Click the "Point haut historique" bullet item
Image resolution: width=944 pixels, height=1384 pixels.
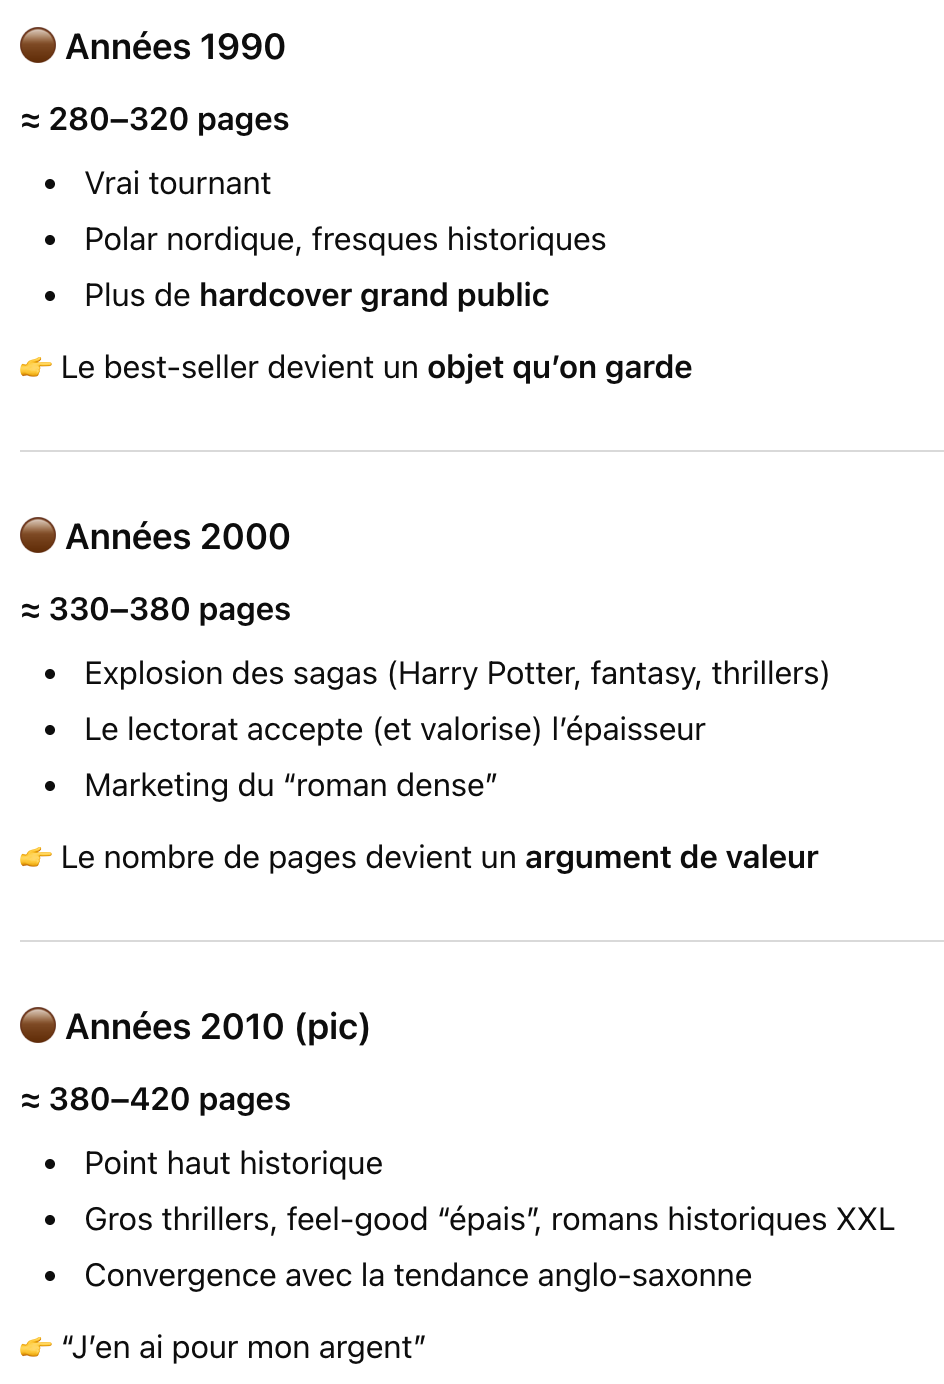[x=234, y=1164]
